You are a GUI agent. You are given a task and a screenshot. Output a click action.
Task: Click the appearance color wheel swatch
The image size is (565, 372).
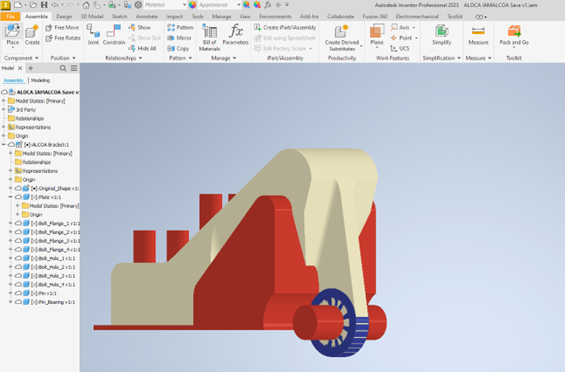192,5
